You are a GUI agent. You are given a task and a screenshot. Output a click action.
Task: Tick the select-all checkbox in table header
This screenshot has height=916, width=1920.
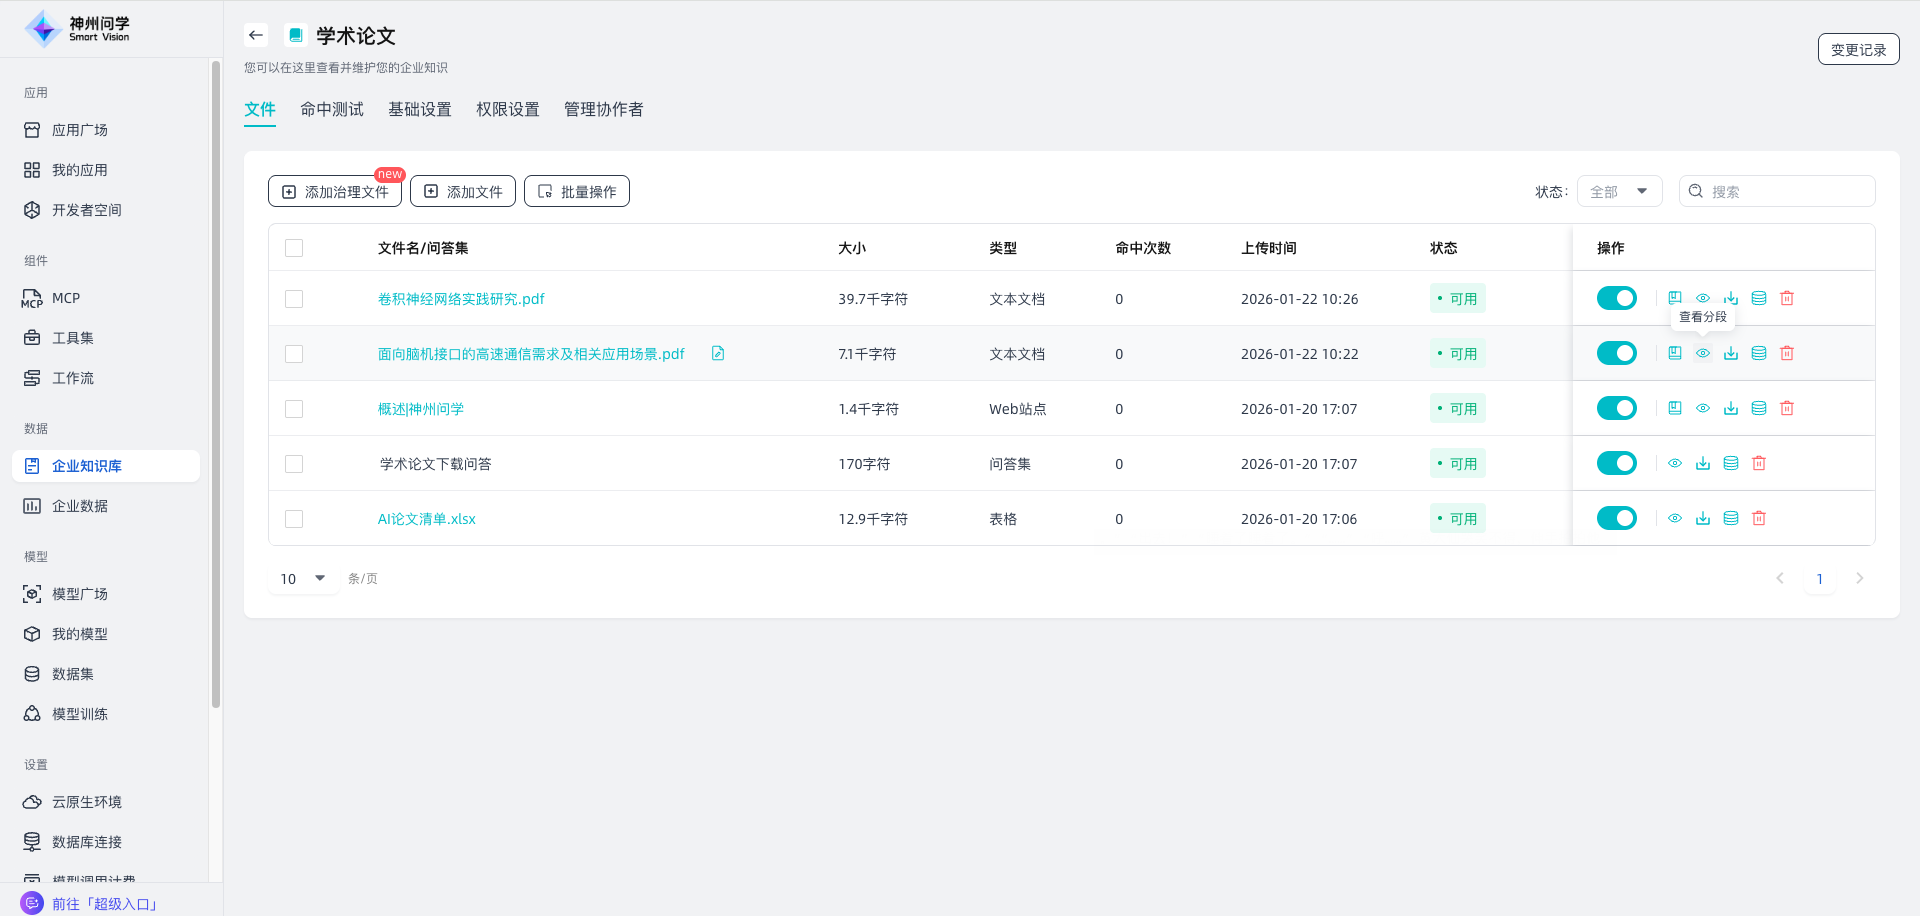pyautogui.click(x=294, y=248)
